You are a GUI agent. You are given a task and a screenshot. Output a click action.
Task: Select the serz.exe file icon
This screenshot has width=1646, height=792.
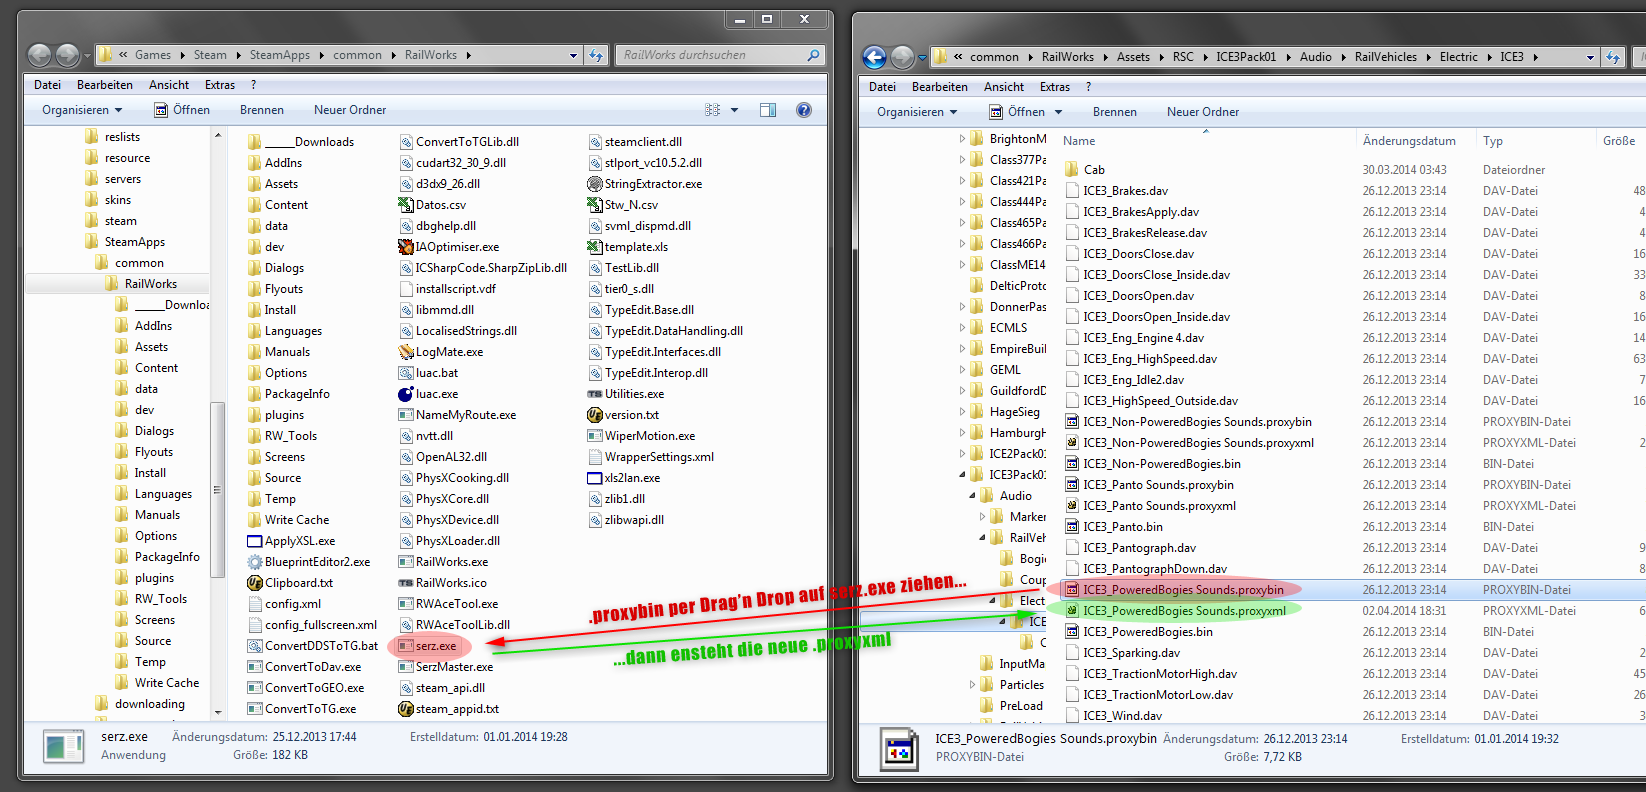pos(405,646)
